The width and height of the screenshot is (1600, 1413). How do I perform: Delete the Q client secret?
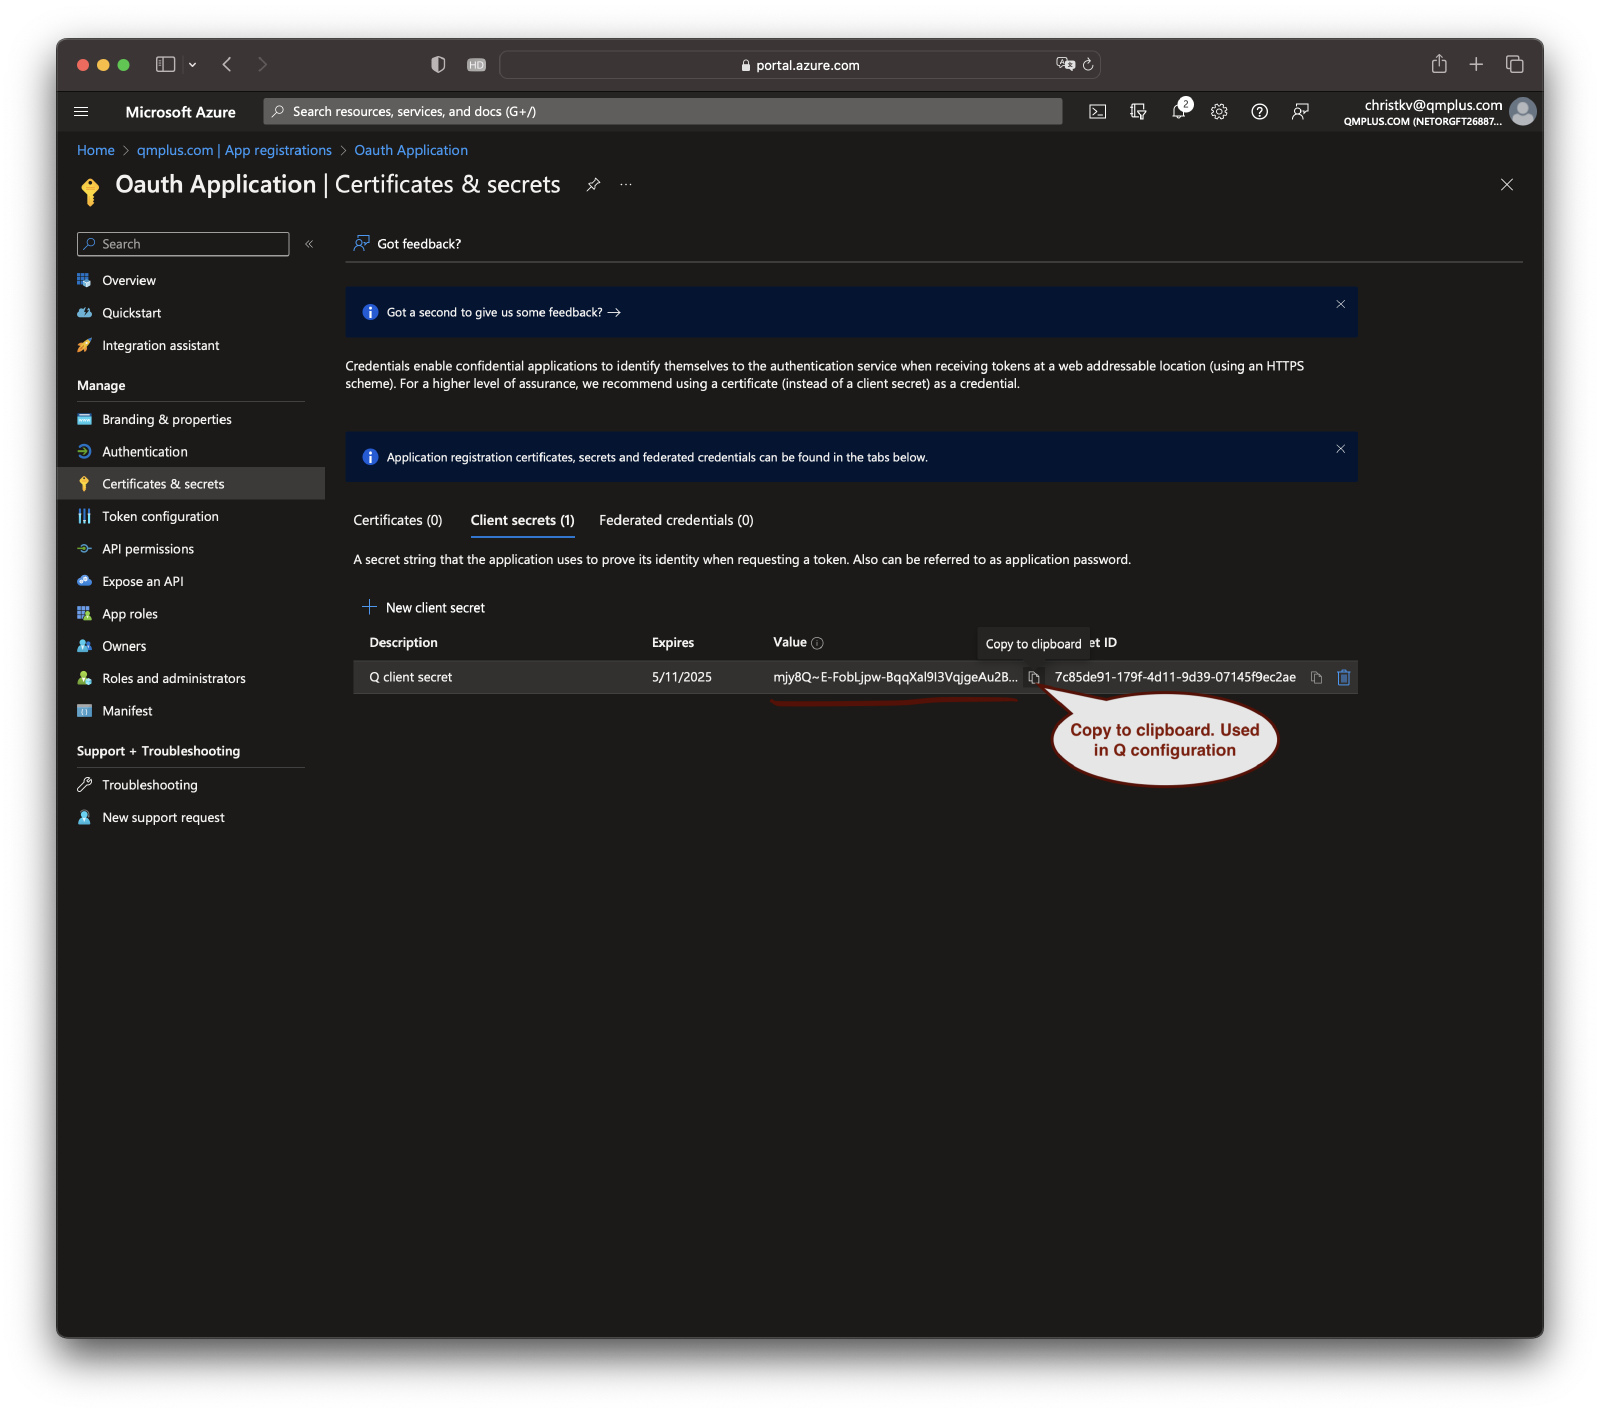[x=1344, y=678]
